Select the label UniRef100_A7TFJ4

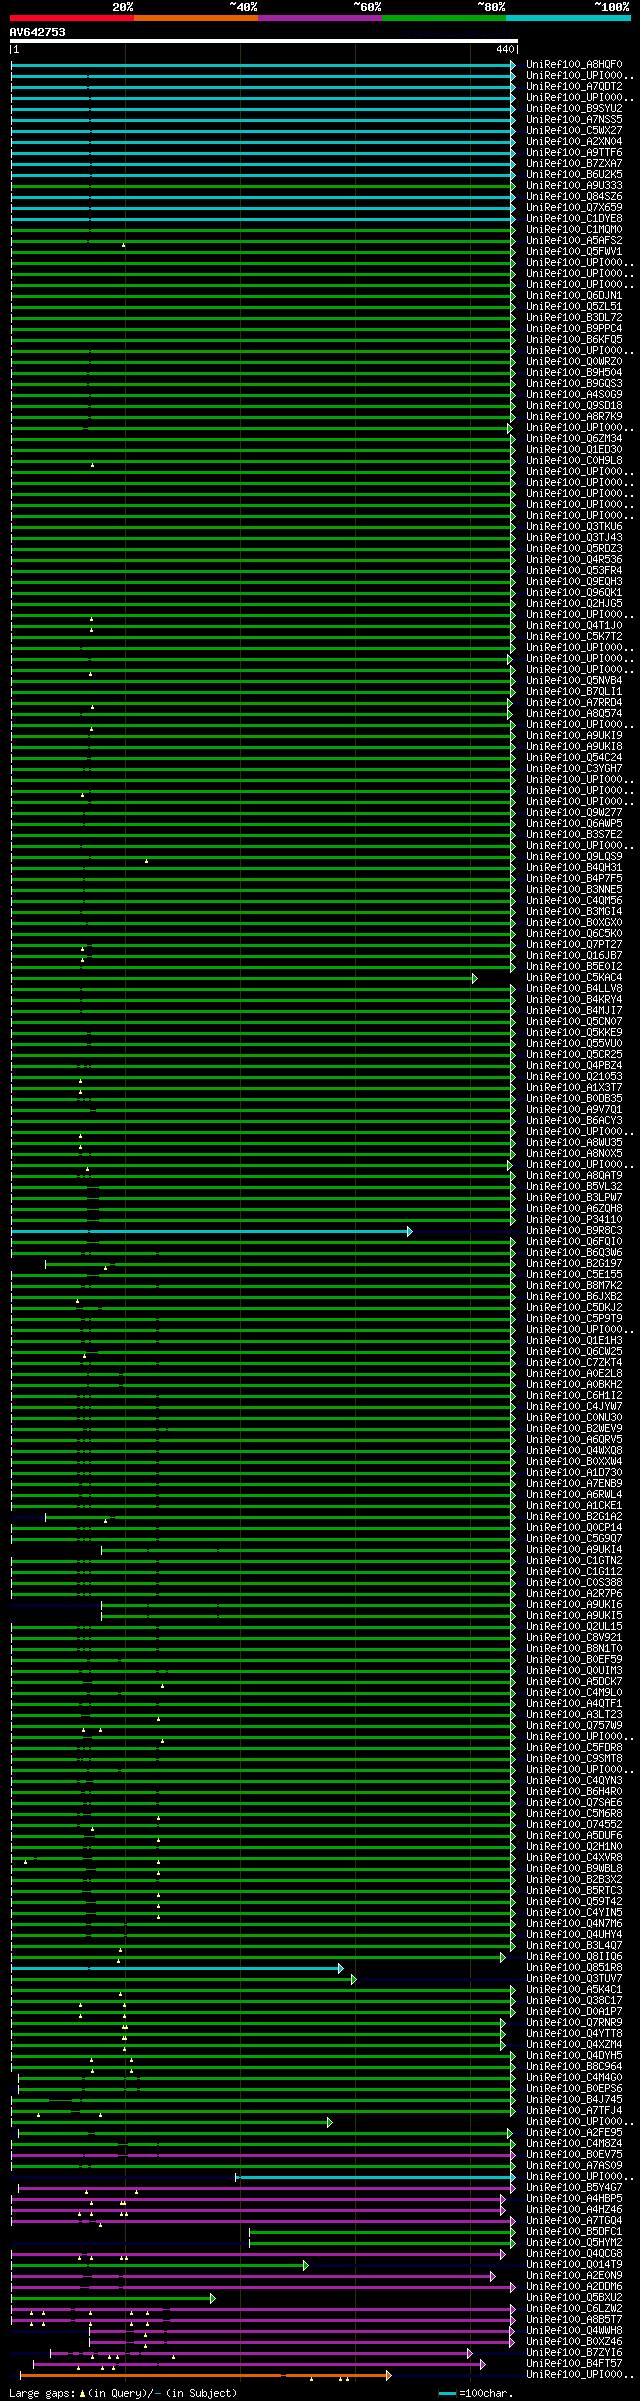pyautogui.click(x=574, y=2110)
